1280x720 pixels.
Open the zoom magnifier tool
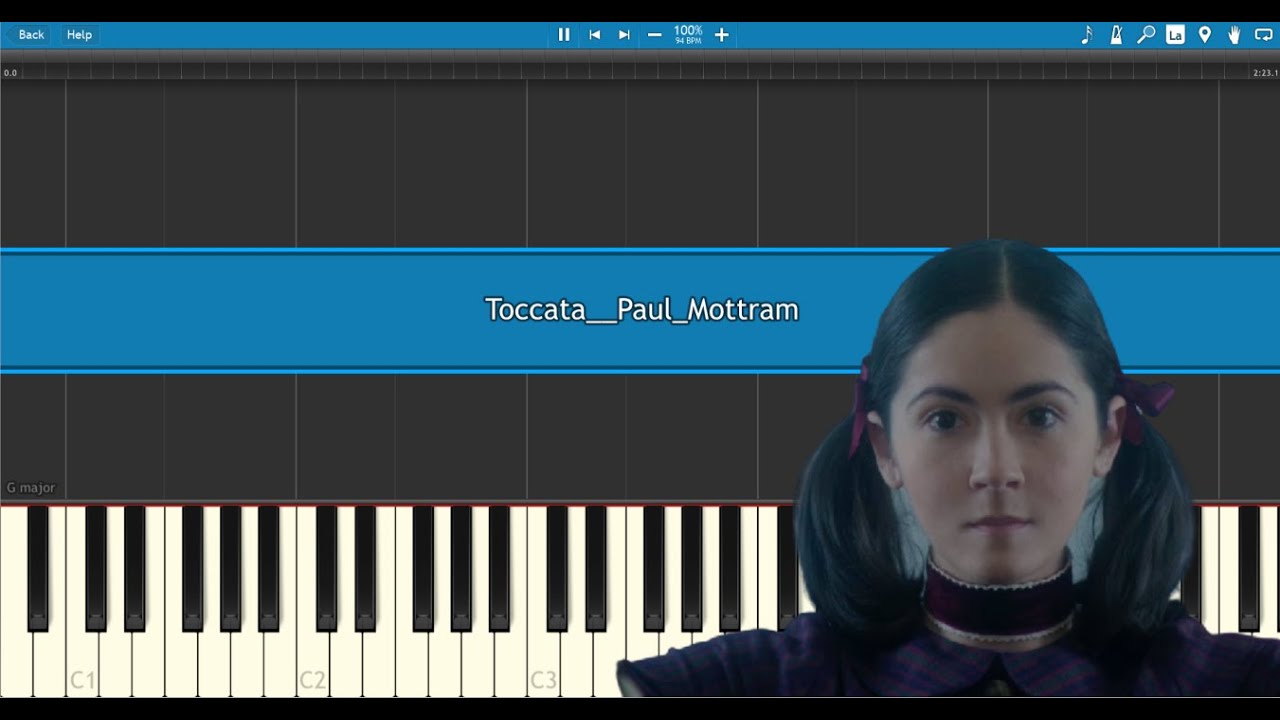tap(1146, 35)
